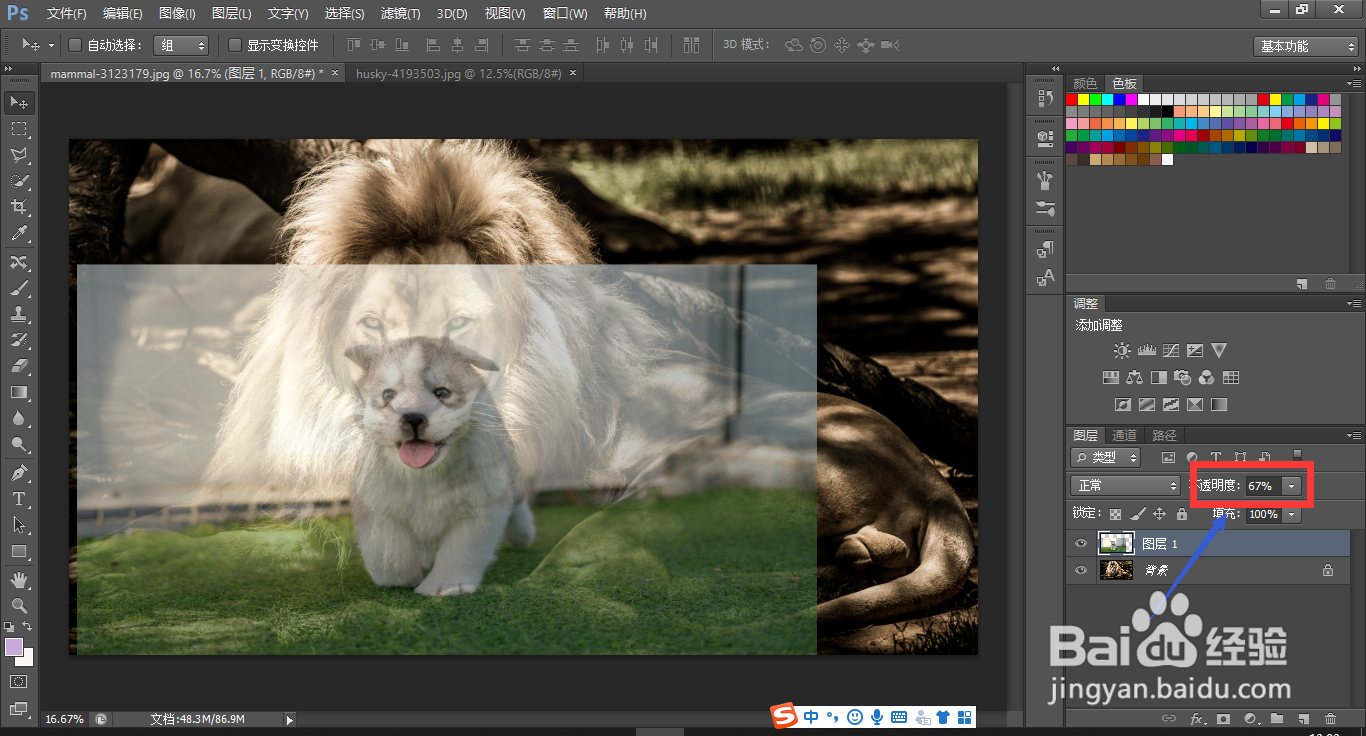Select the Crop tool
Image resolution: width=1366 pixels, height=736 pixels.
pyautogui.click(x=18, y=208)
